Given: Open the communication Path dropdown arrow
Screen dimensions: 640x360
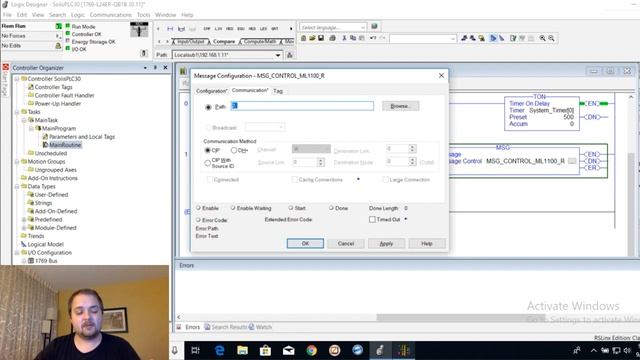Looking at the screenshot, I should pyautogui.click(x=278, y=55).
